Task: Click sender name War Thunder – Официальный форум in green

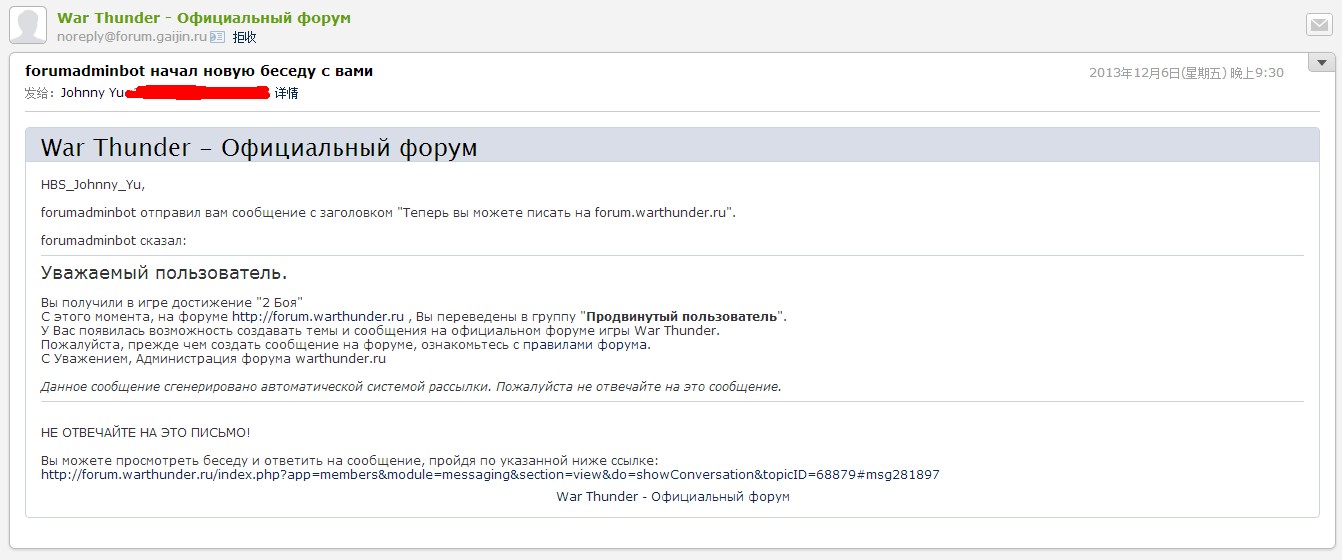Action: [x=204, y=18]
